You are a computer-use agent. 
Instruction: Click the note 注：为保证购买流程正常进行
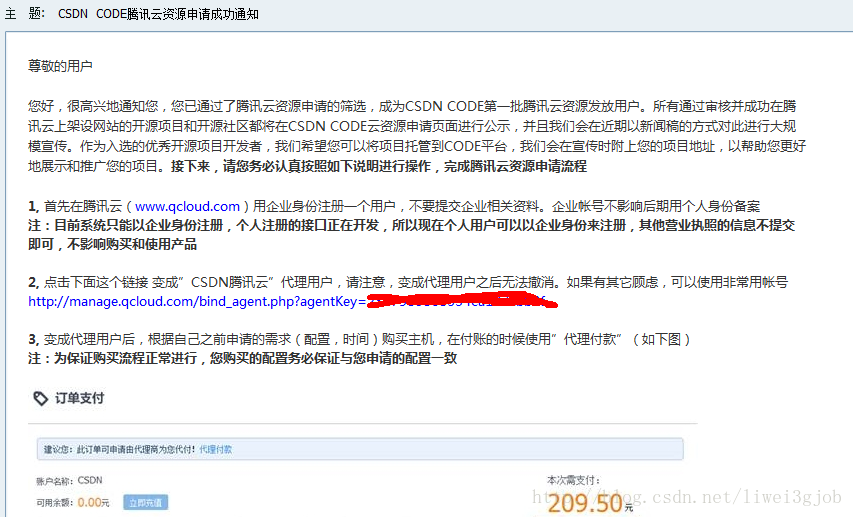pyautogui.click(x=243, y=358)
